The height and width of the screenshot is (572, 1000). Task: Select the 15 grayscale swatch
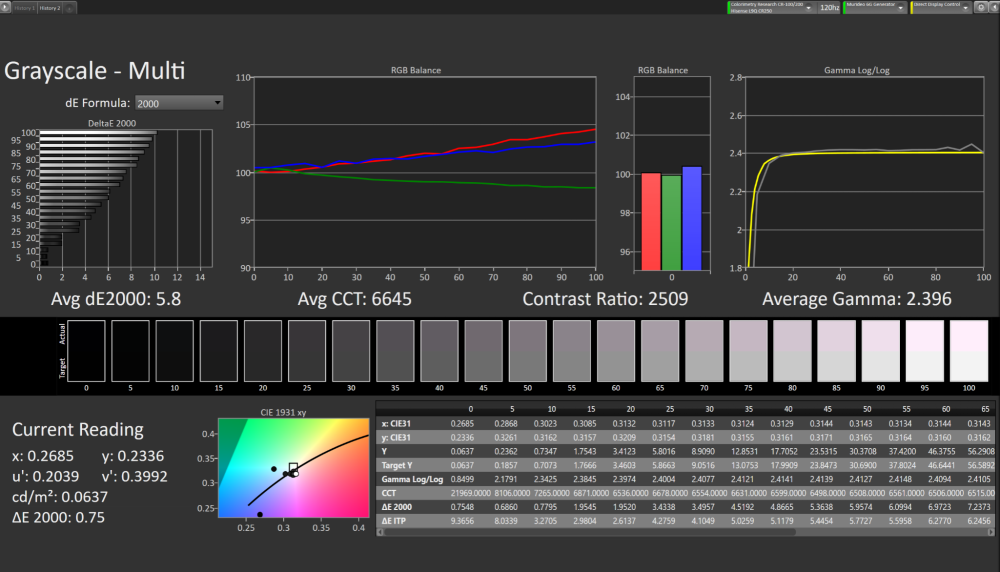coord(219,351)
